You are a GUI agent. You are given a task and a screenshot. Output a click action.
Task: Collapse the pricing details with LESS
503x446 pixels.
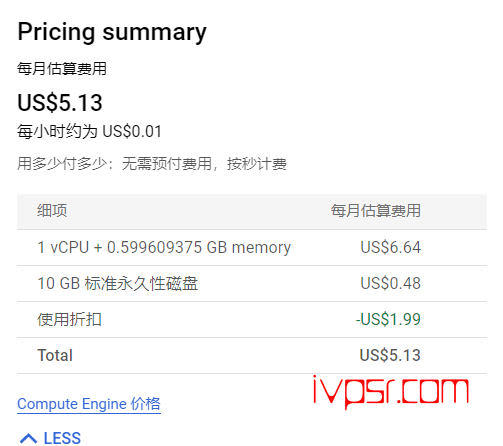click(50, 438)
